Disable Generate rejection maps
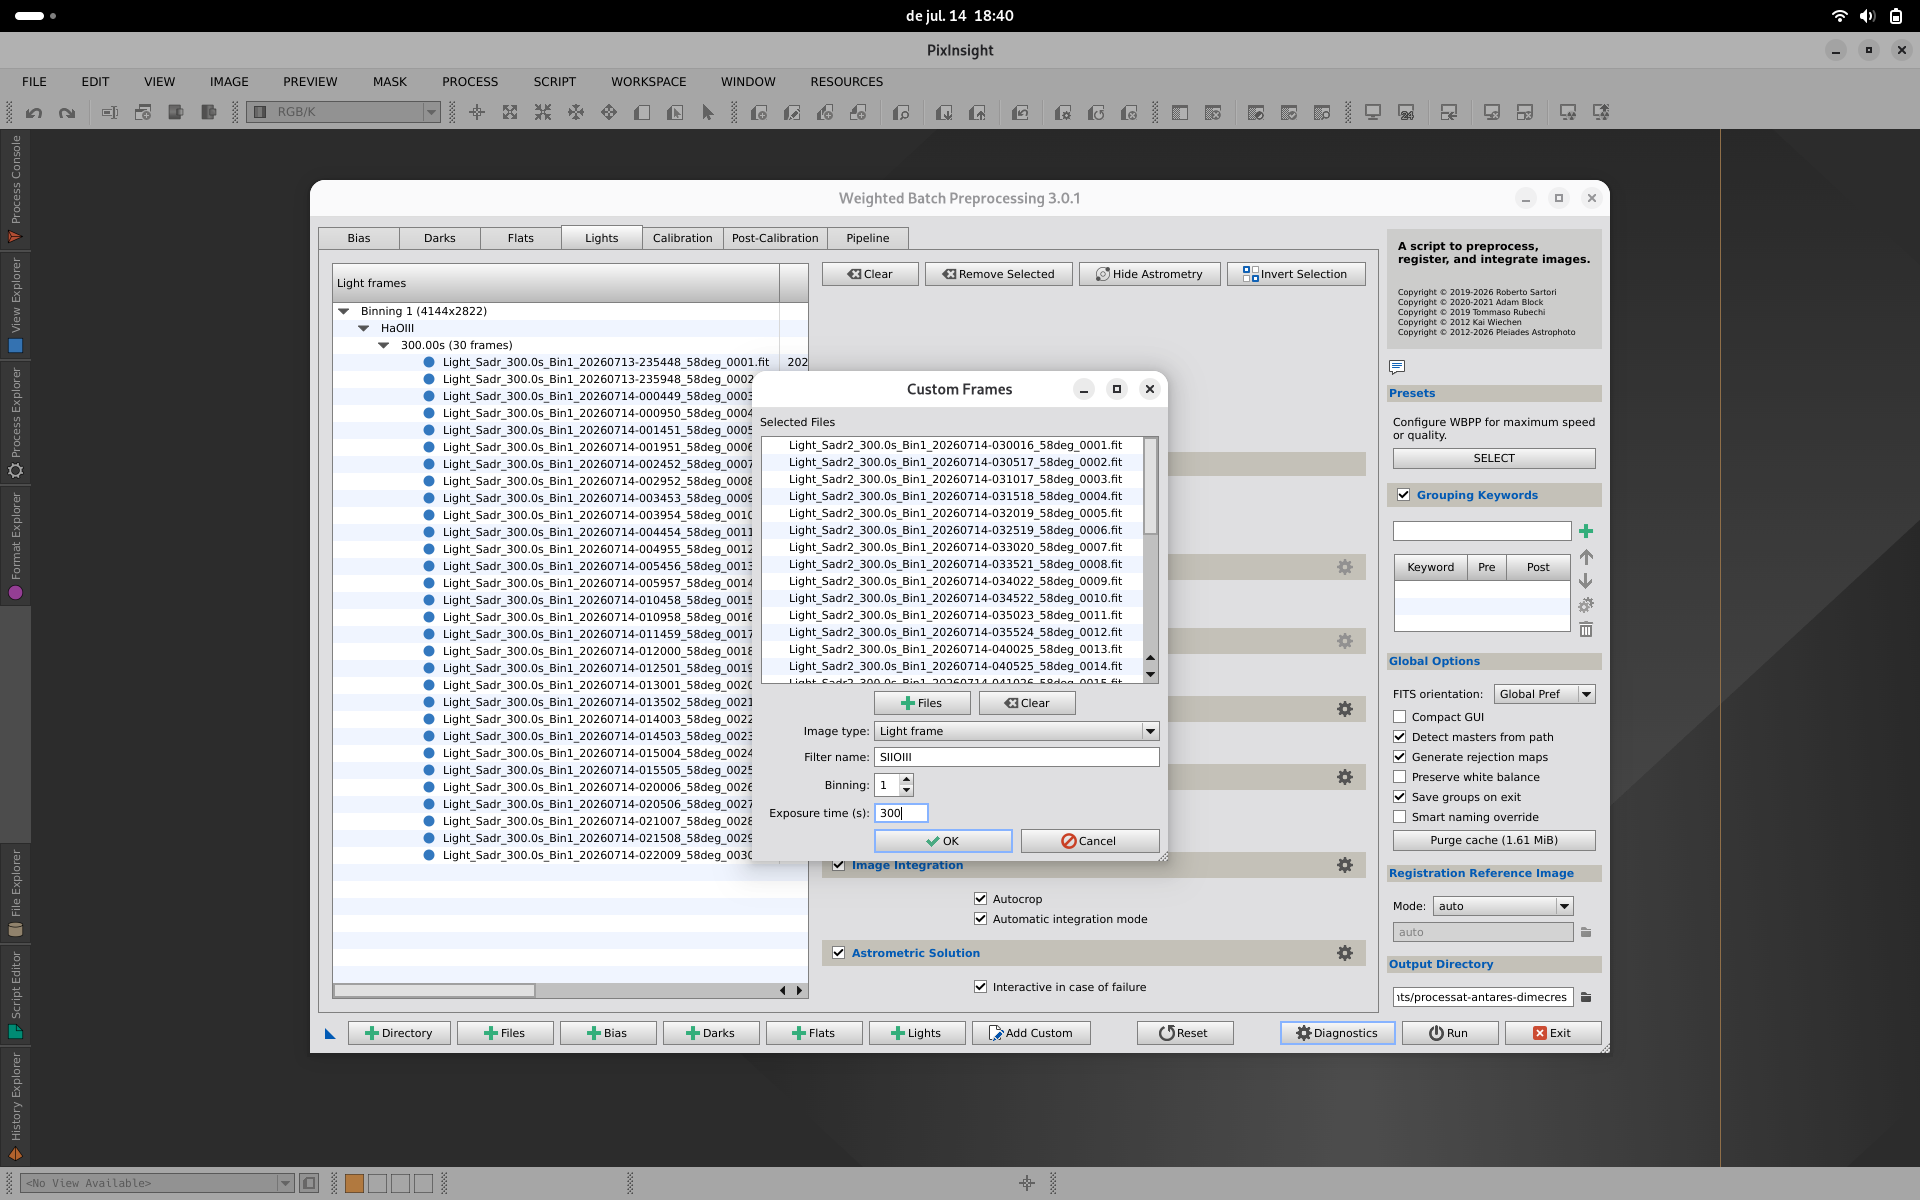The width and height of the screenshot is (1920, 1200). tap(1400, 757)
